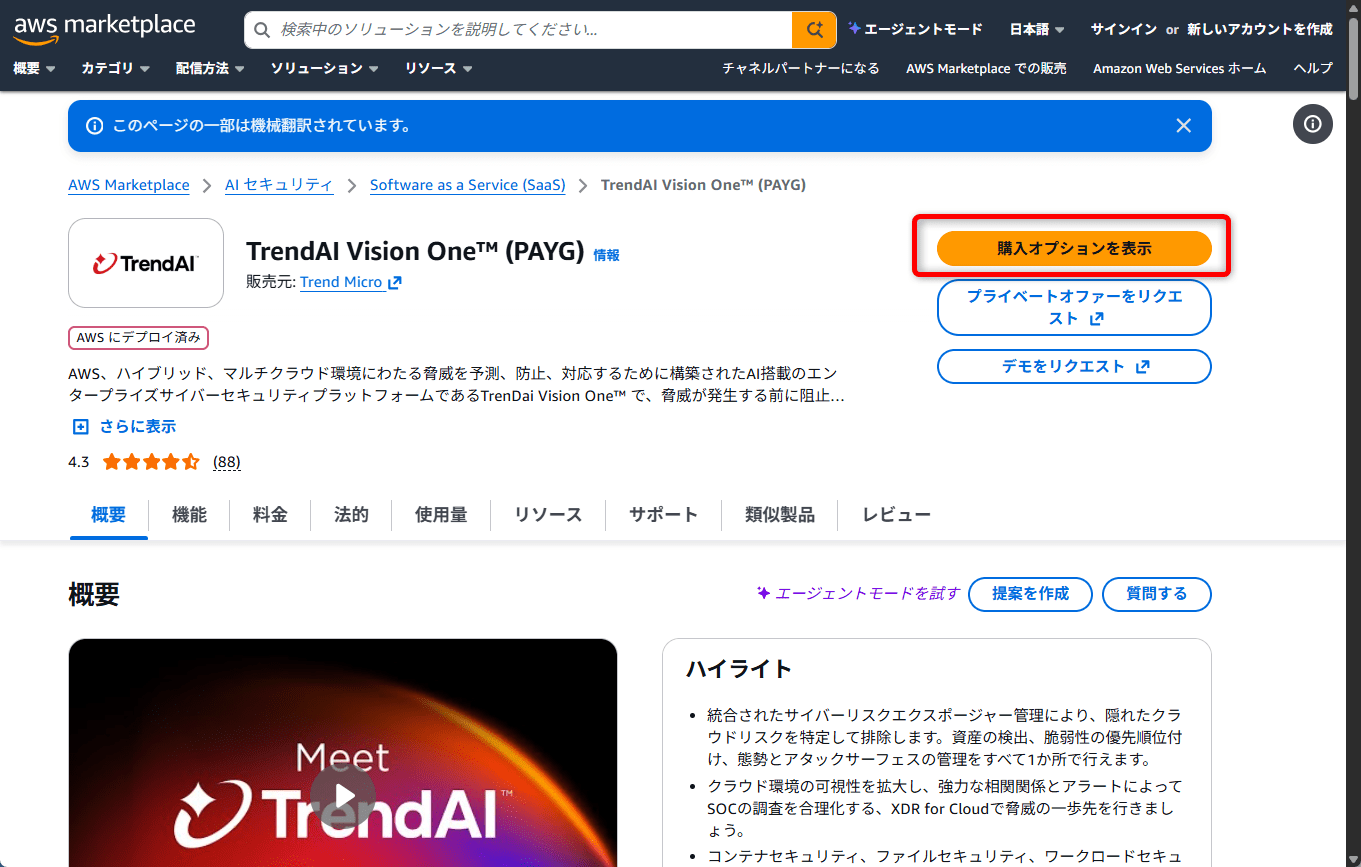1361x867 pixels.
Task: Enable エージェントモード in the header
Action: [915, 30]
